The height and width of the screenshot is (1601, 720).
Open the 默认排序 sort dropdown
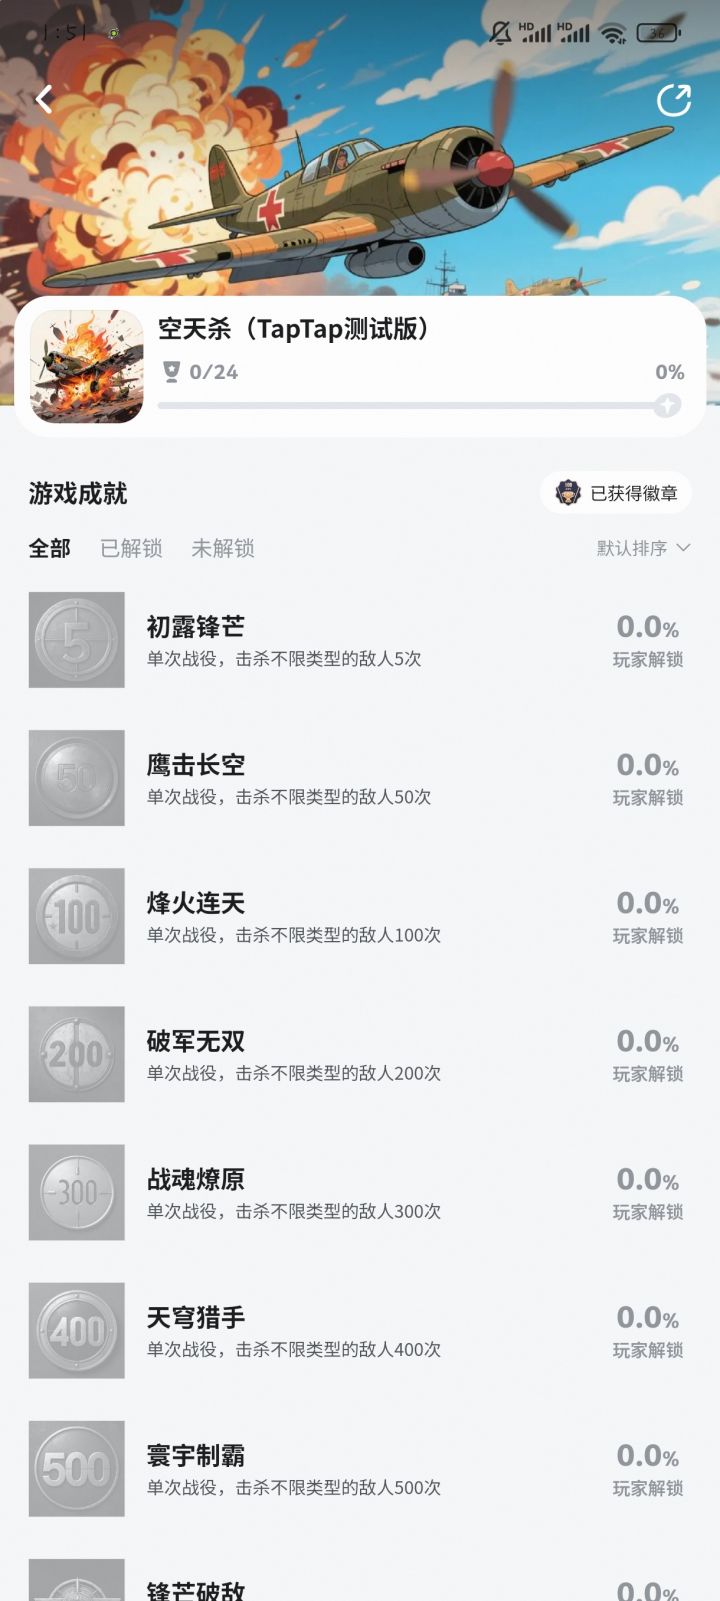[x=643, y=548]
